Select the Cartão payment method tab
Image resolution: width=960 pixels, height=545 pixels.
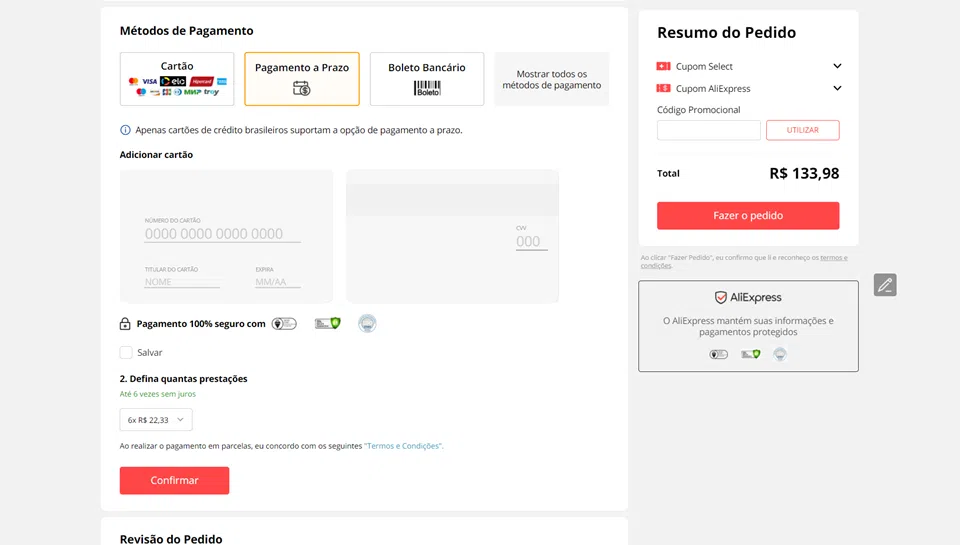pyautogui.click(x=177, y=78)
